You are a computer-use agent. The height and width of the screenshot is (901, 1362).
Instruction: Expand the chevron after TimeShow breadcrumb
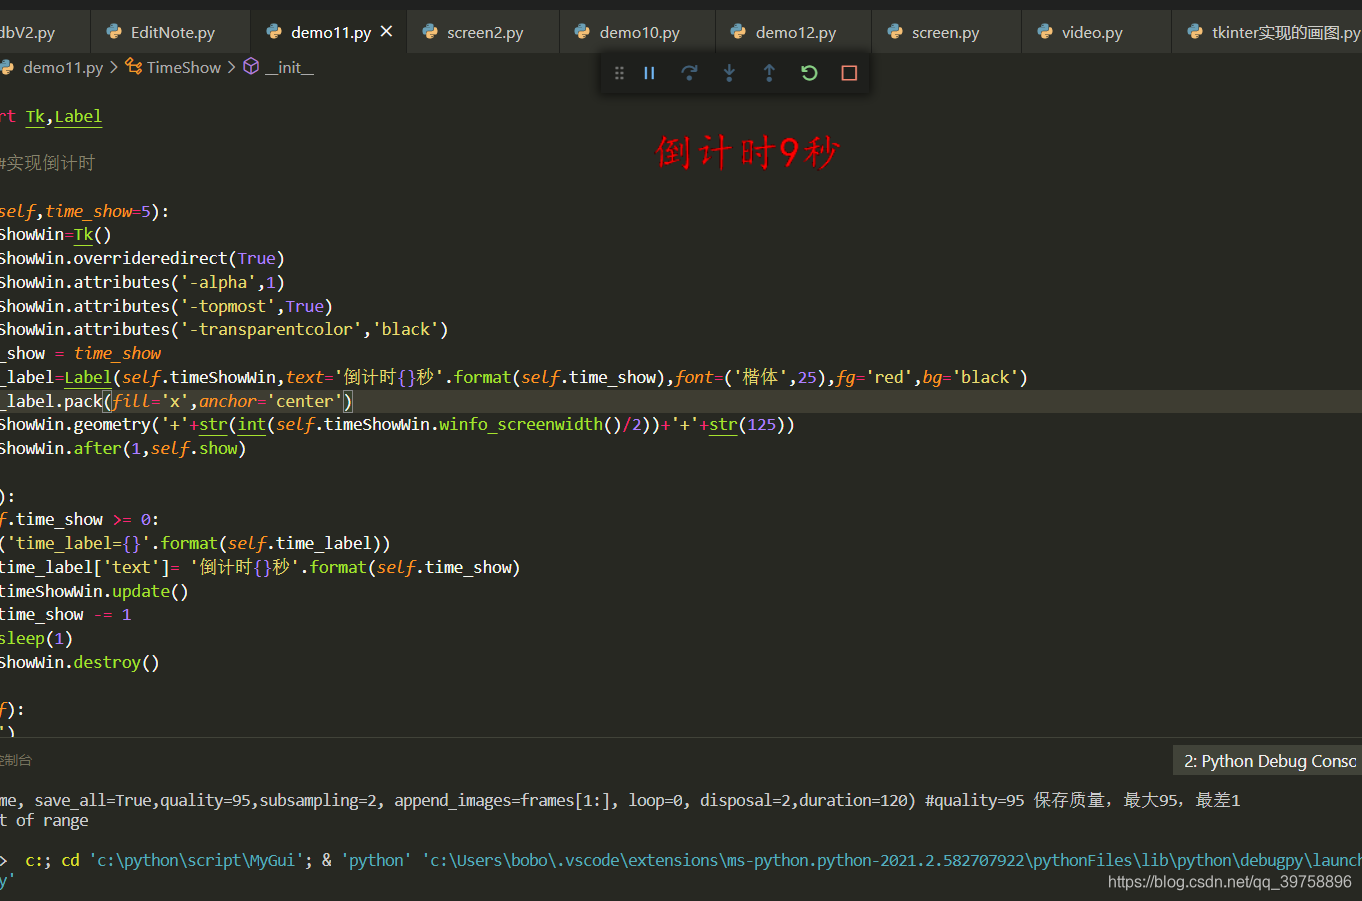tap(229, 67)
